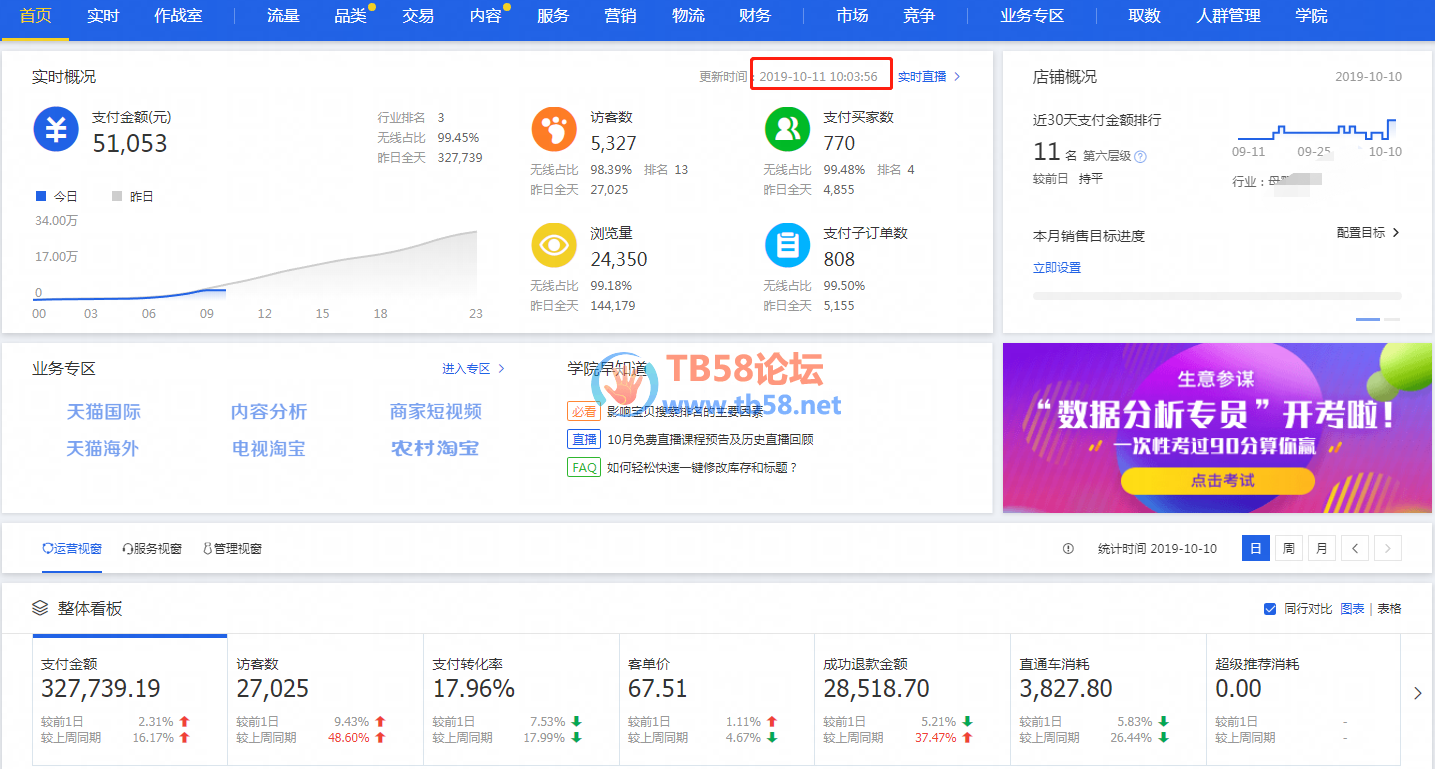
Task: Open the 天猫海外 zone link
Action: click(103, 449)
